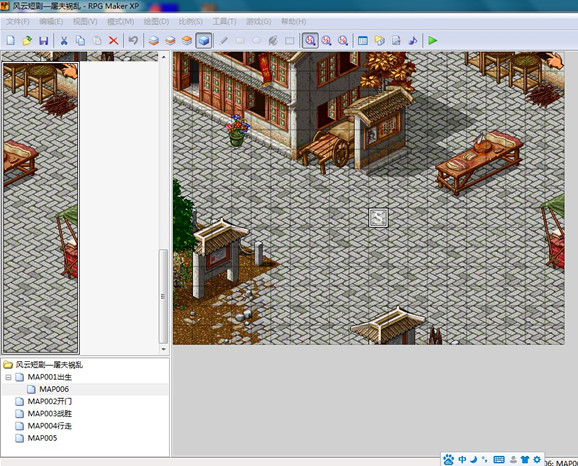Image resolution: width=578 pixels, height=466 pixels.
Task: Open the 视图(V) menu
Action: point(85,21)
